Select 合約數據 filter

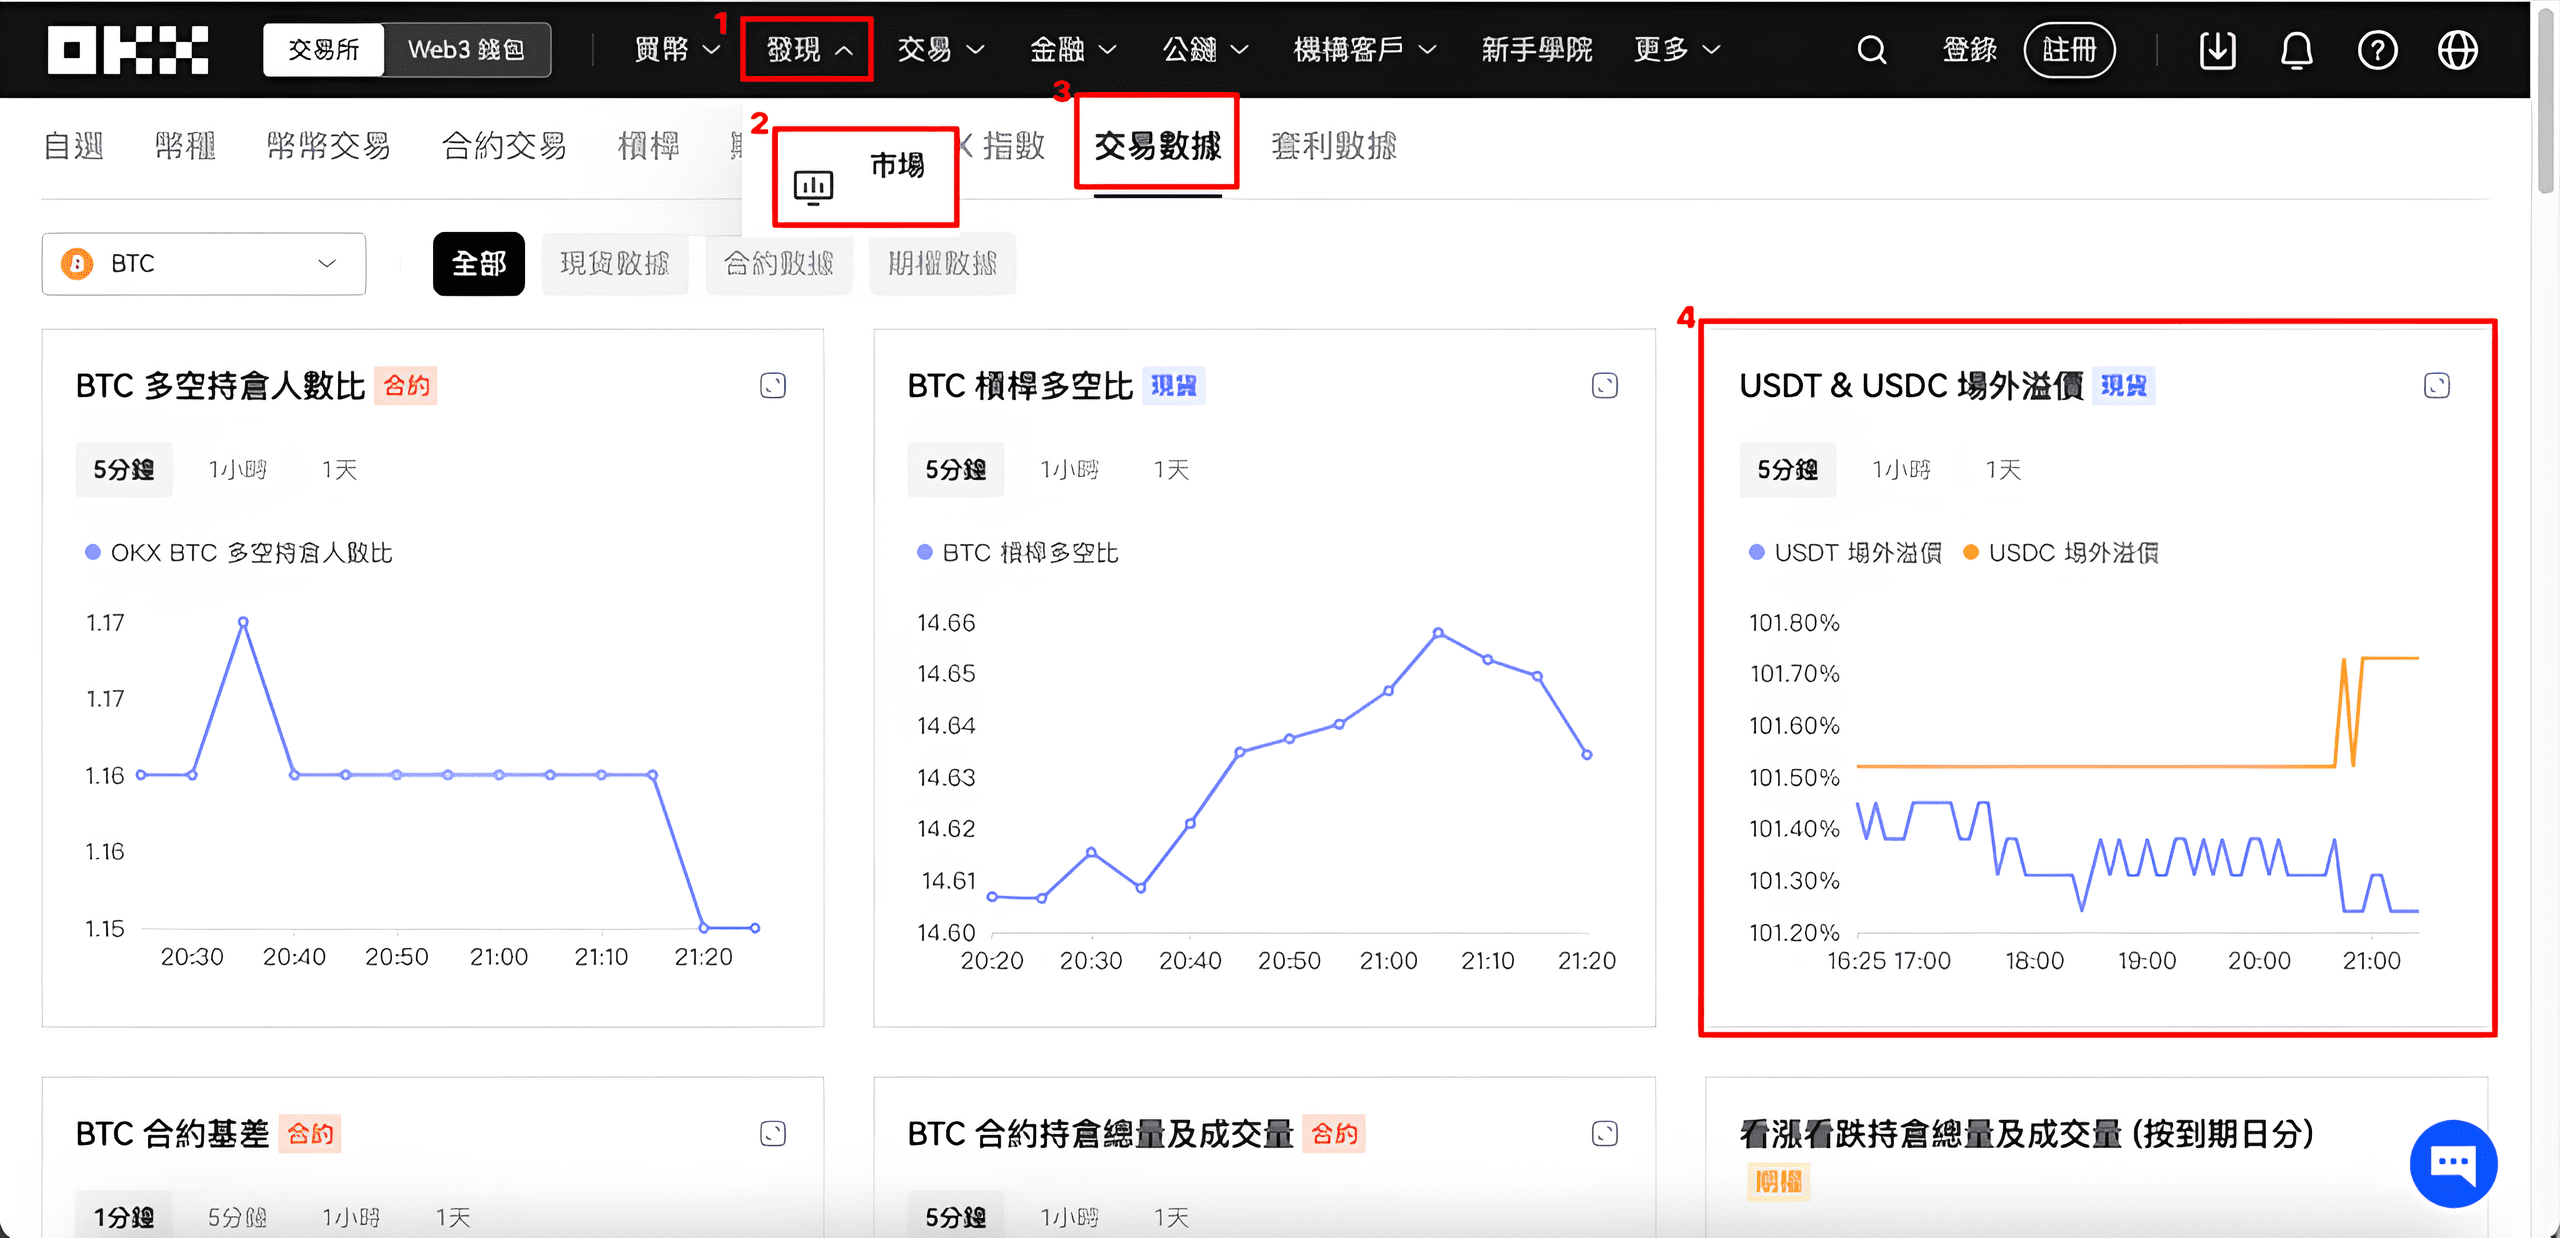pos(779,264)
